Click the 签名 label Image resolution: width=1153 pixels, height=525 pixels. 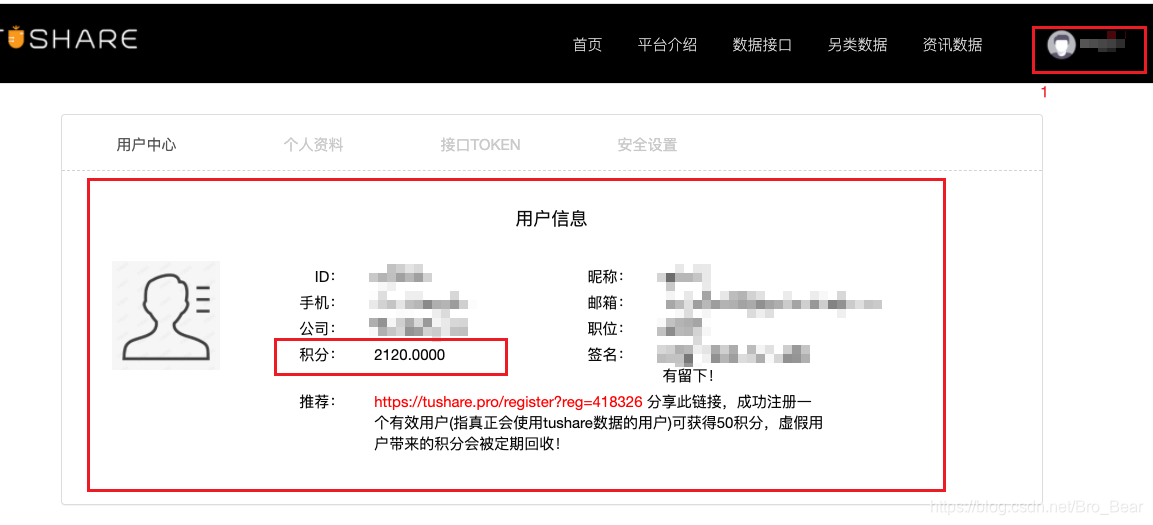[x=606, y=356]
